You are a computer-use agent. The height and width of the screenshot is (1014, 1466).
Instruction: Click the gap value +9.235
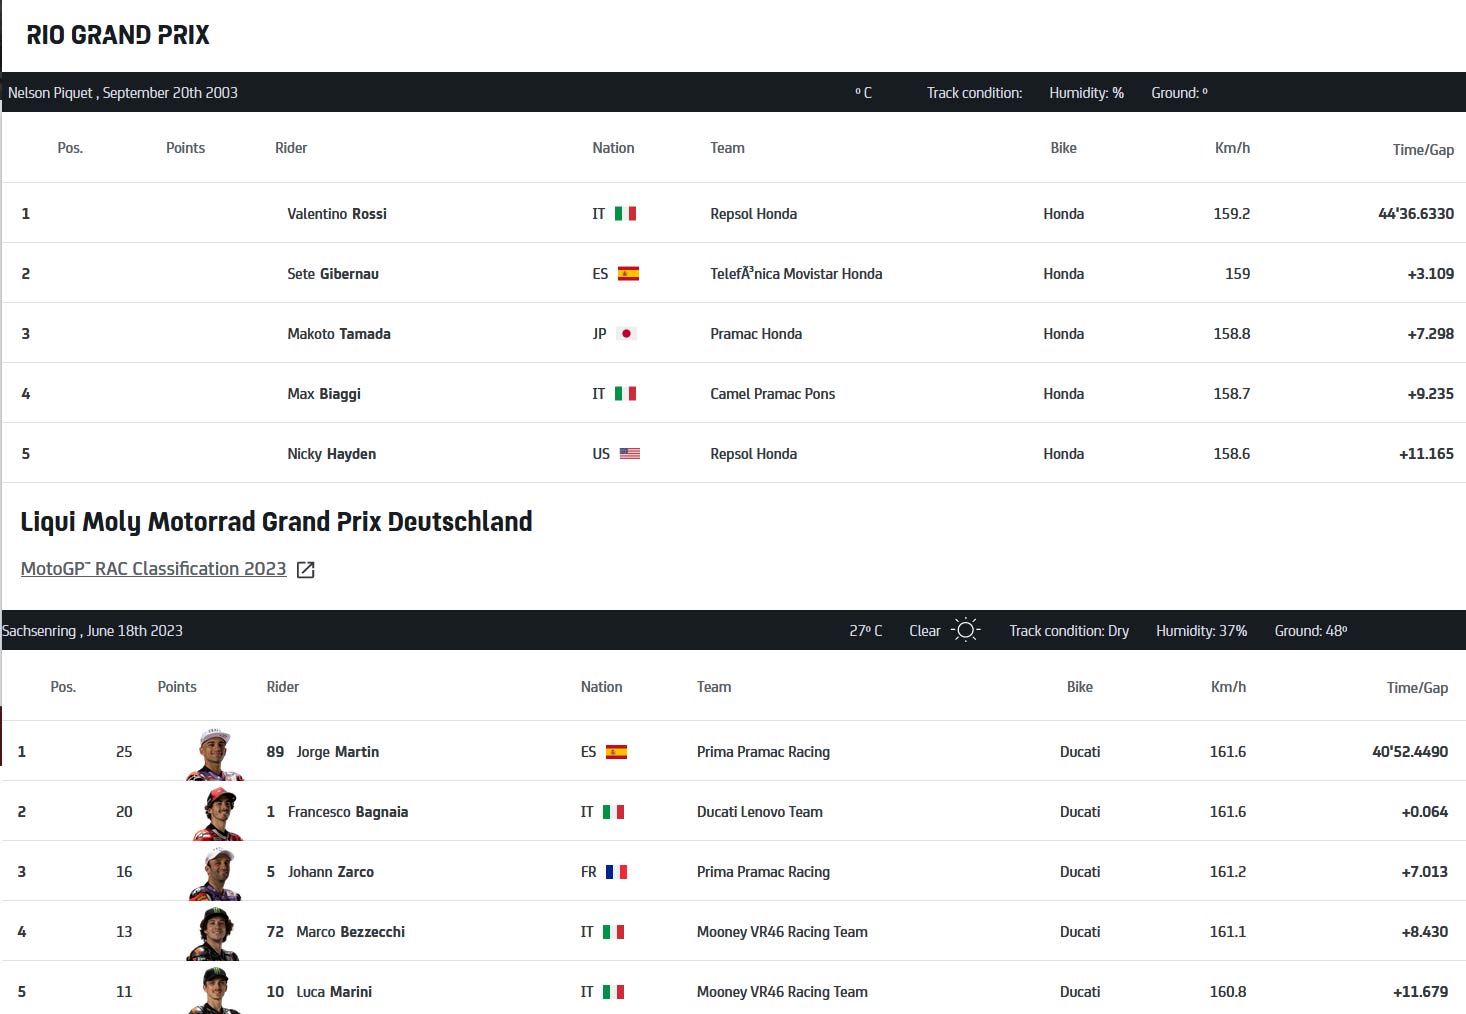click(1431, 394)
